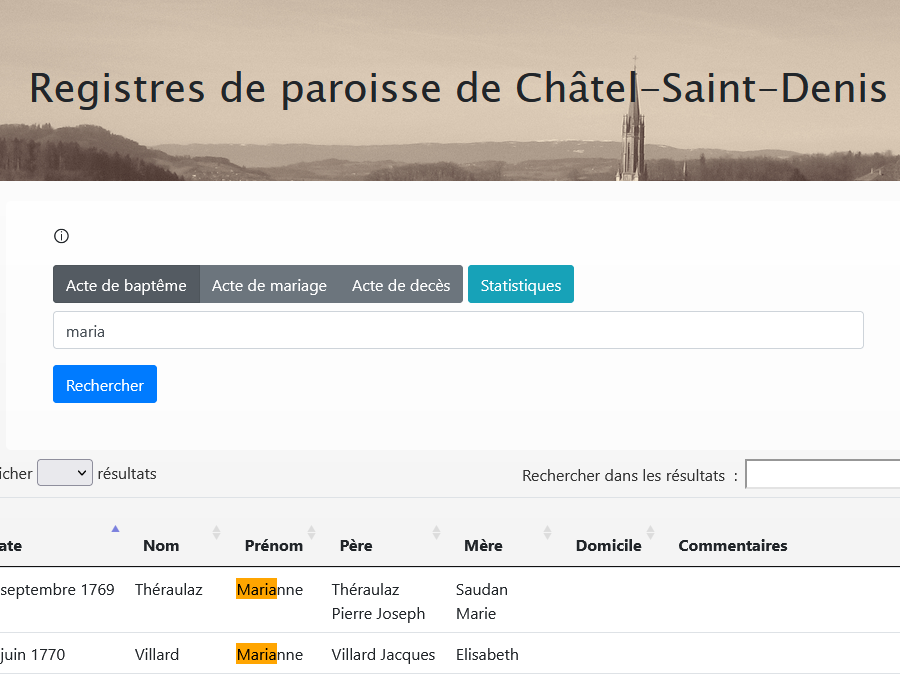Select the Villard Marianne row
900x675 pixels.
pos(400,655)
